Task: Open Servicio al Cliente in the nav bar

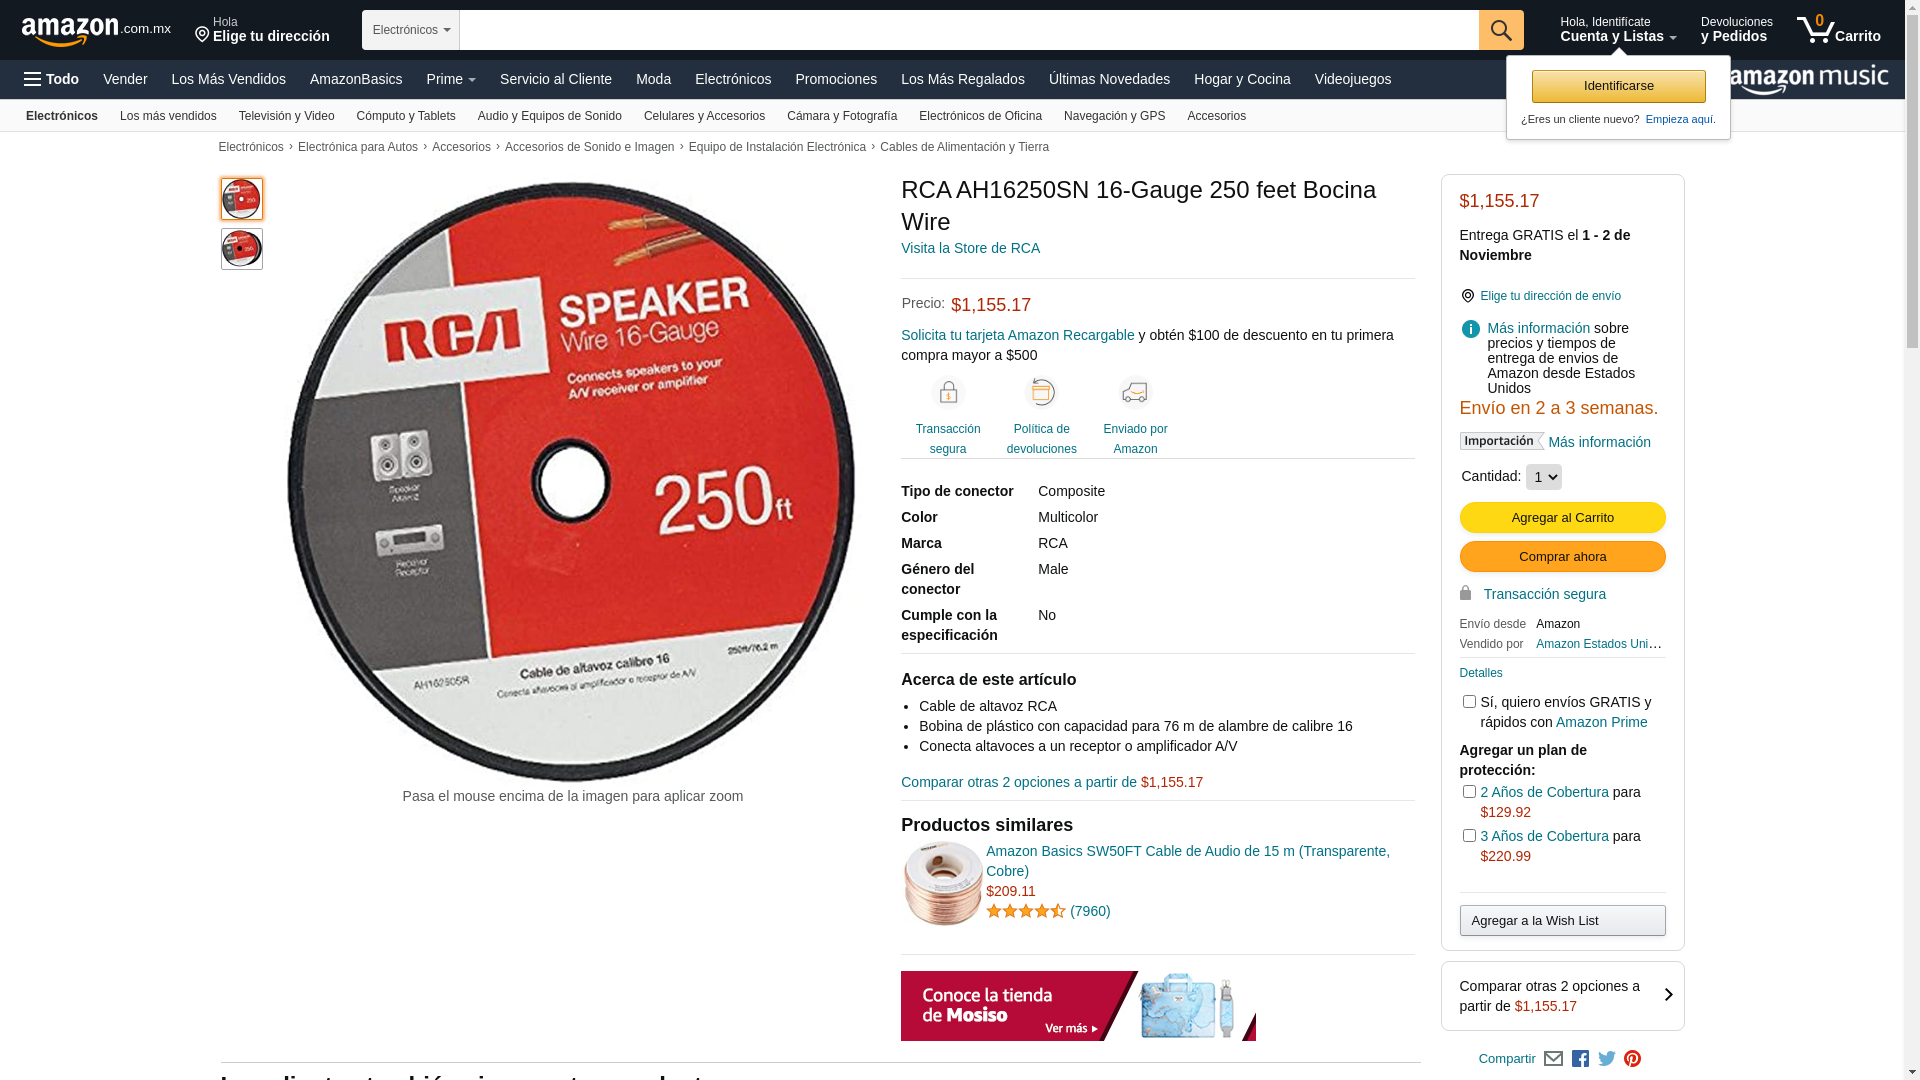Action: tap(556, 79)
